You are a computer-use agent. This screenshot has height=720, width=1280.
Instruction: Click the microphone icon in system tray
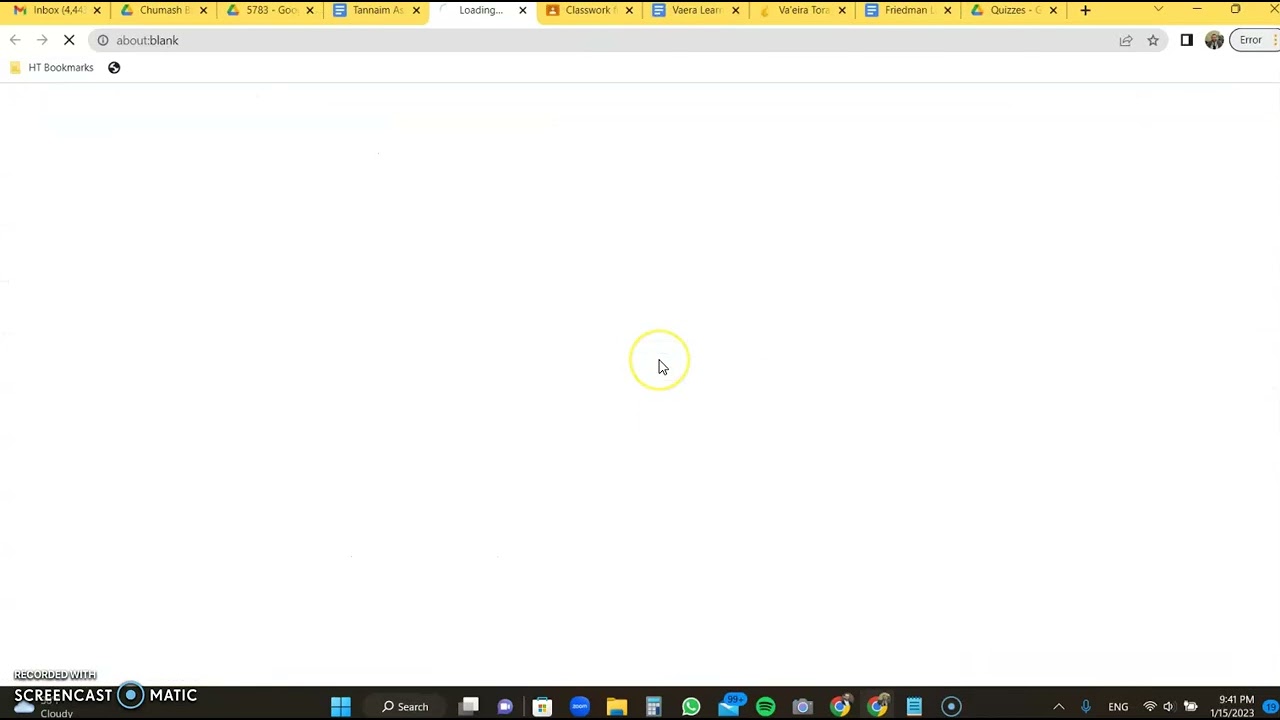coord(1086,707)
